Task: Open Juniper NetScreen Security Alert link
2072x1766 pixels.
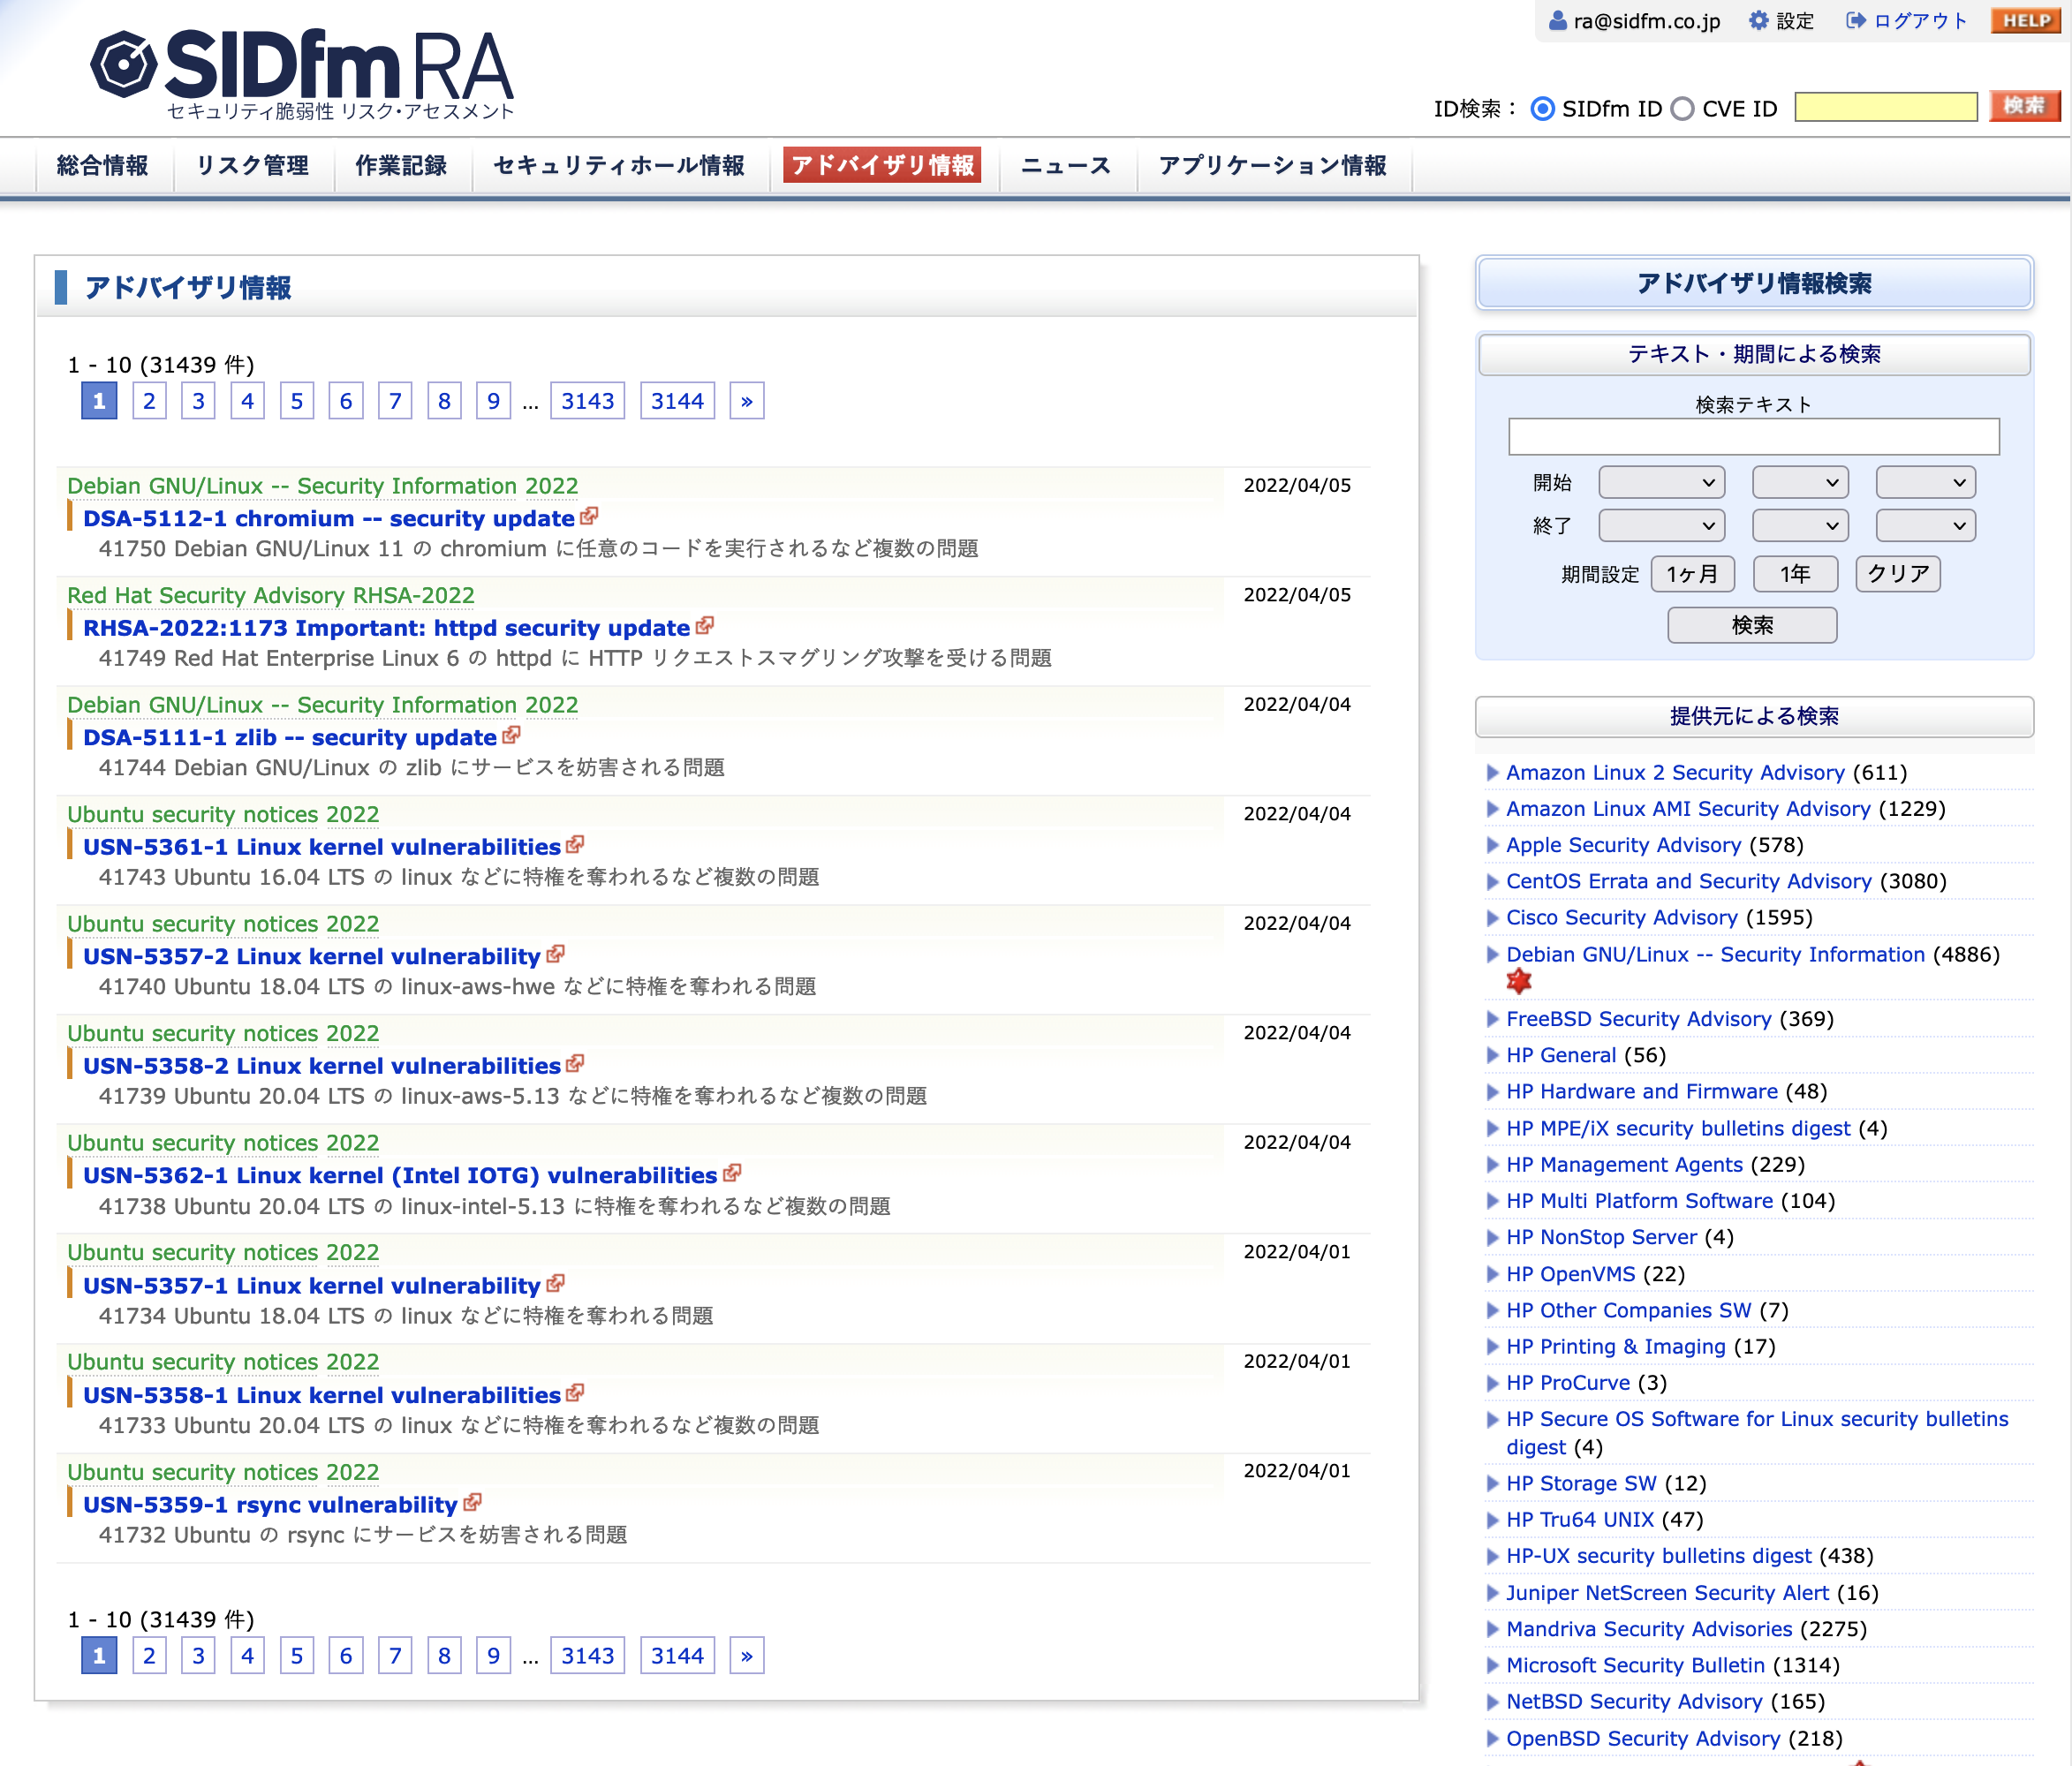Action: [x=1667, y=1592]
